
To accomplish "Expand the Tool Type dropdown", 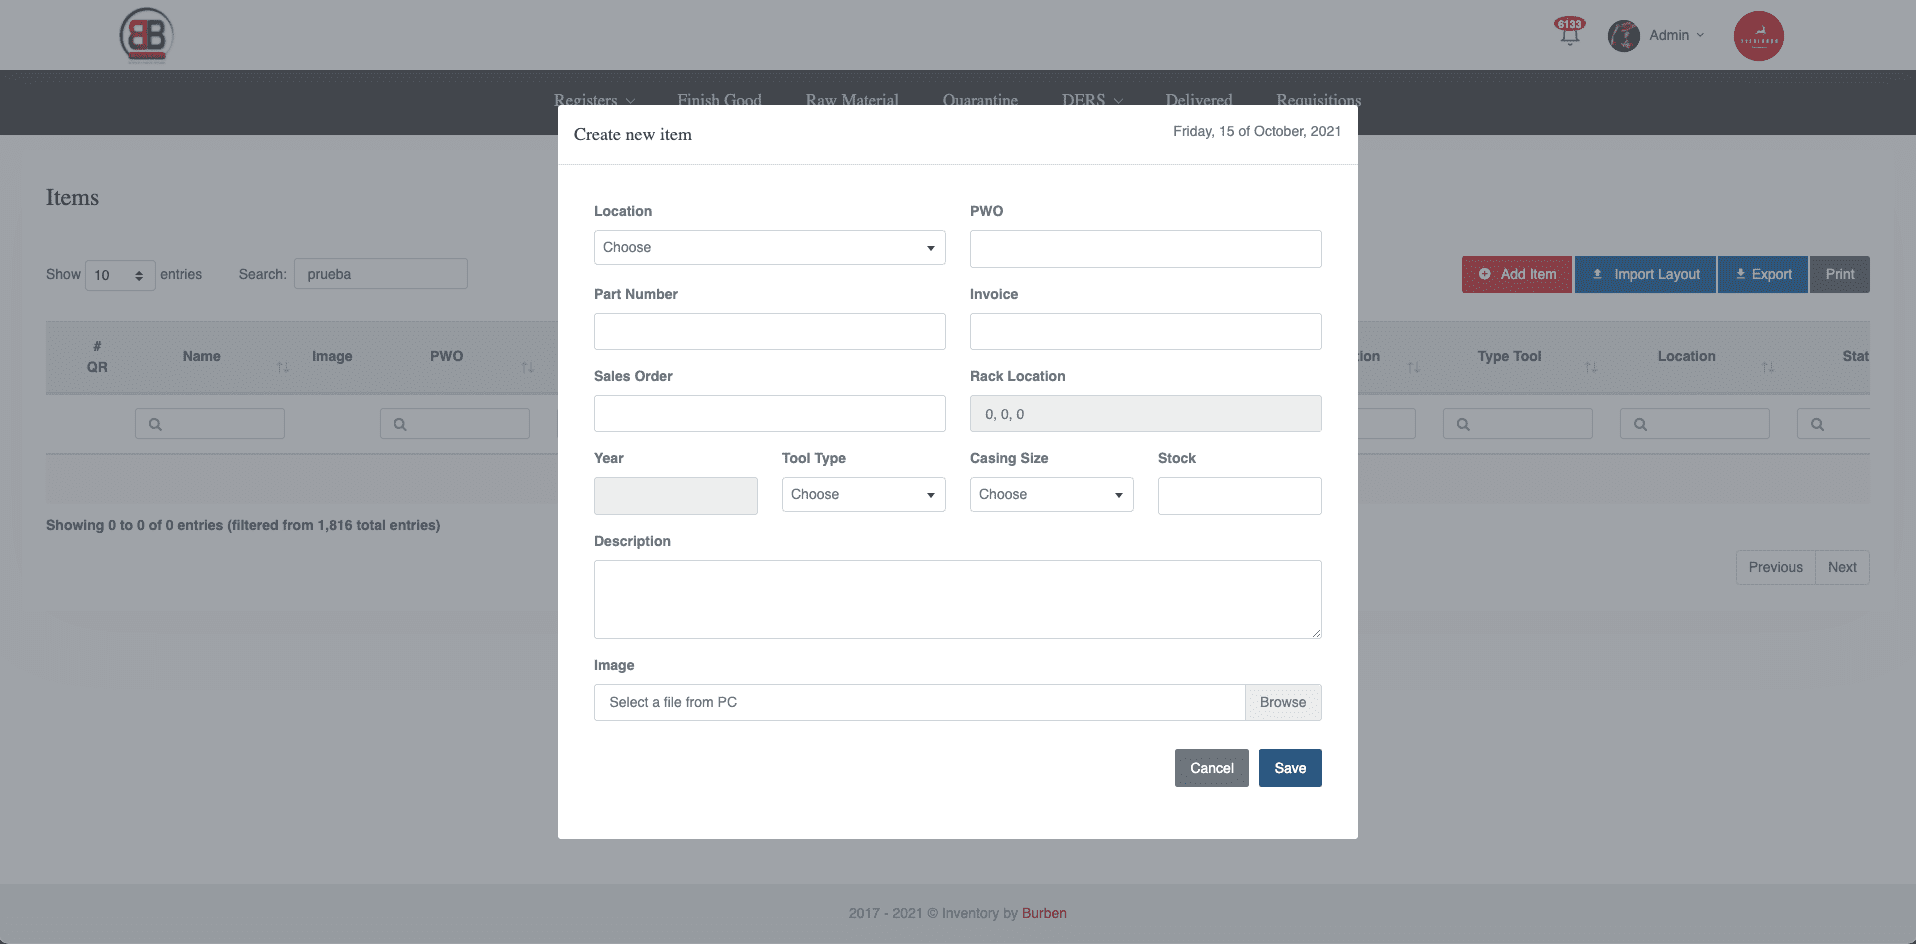I will pyautogui.click(x=863, y=495).
